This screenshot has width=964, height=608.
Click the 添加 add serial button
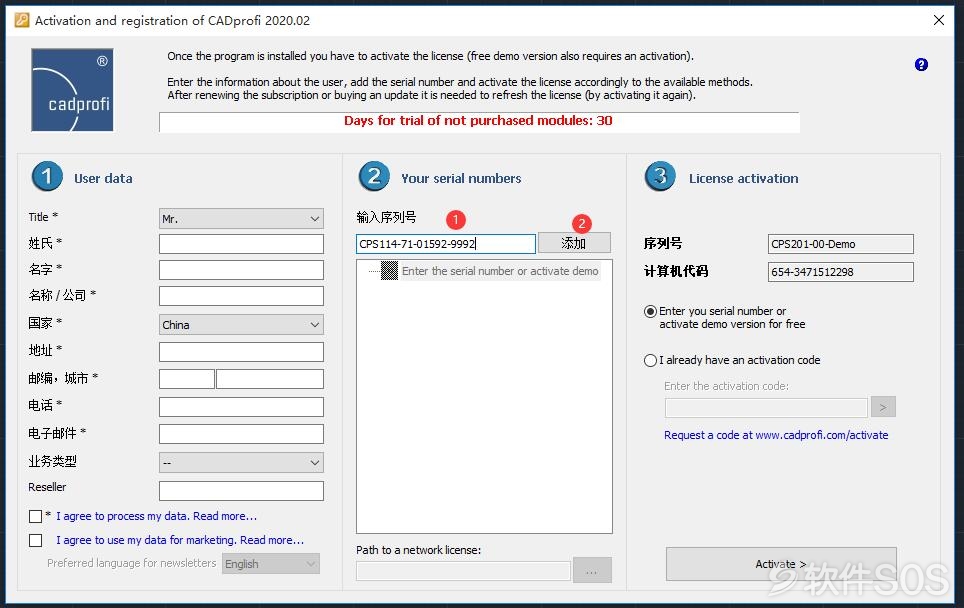click(x=574, y=243)
